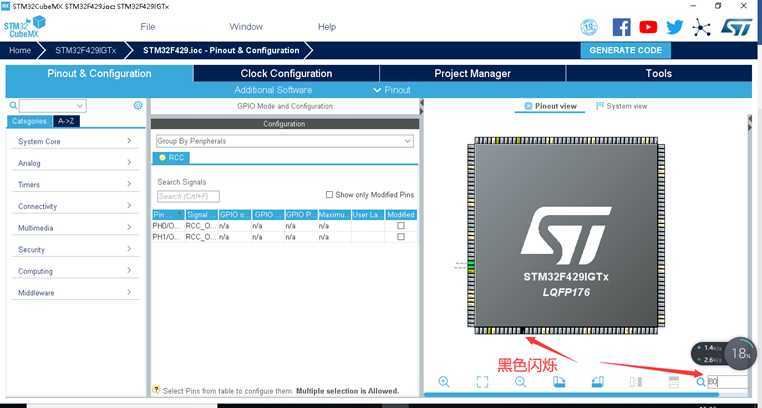Click the STM32F429.ioc breadcrumb

click(221, 51)
